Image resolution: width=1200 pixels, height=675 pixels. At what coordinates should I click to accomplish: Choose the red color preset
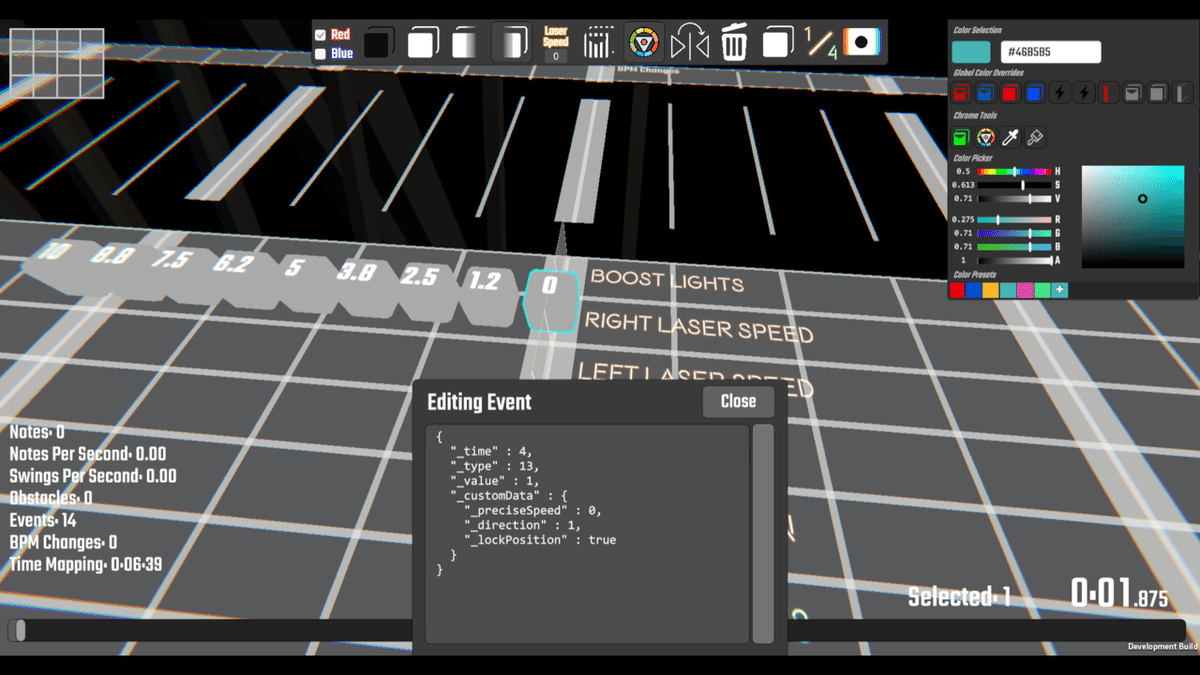[957, 290]
